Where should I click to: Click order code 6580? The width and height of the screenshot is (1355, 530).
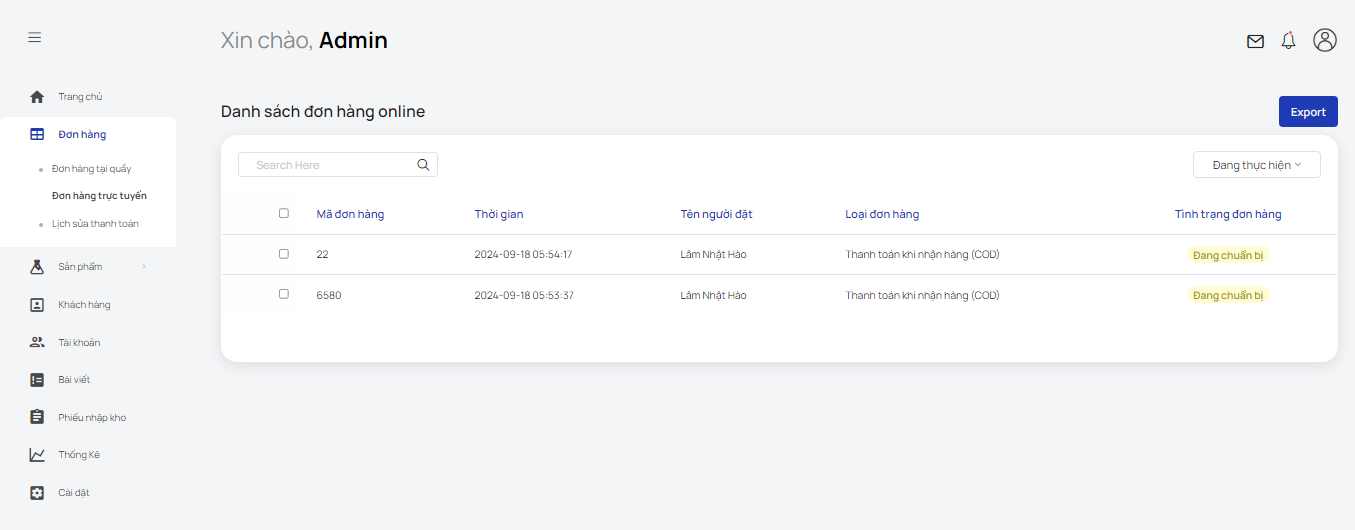(329, 295)
